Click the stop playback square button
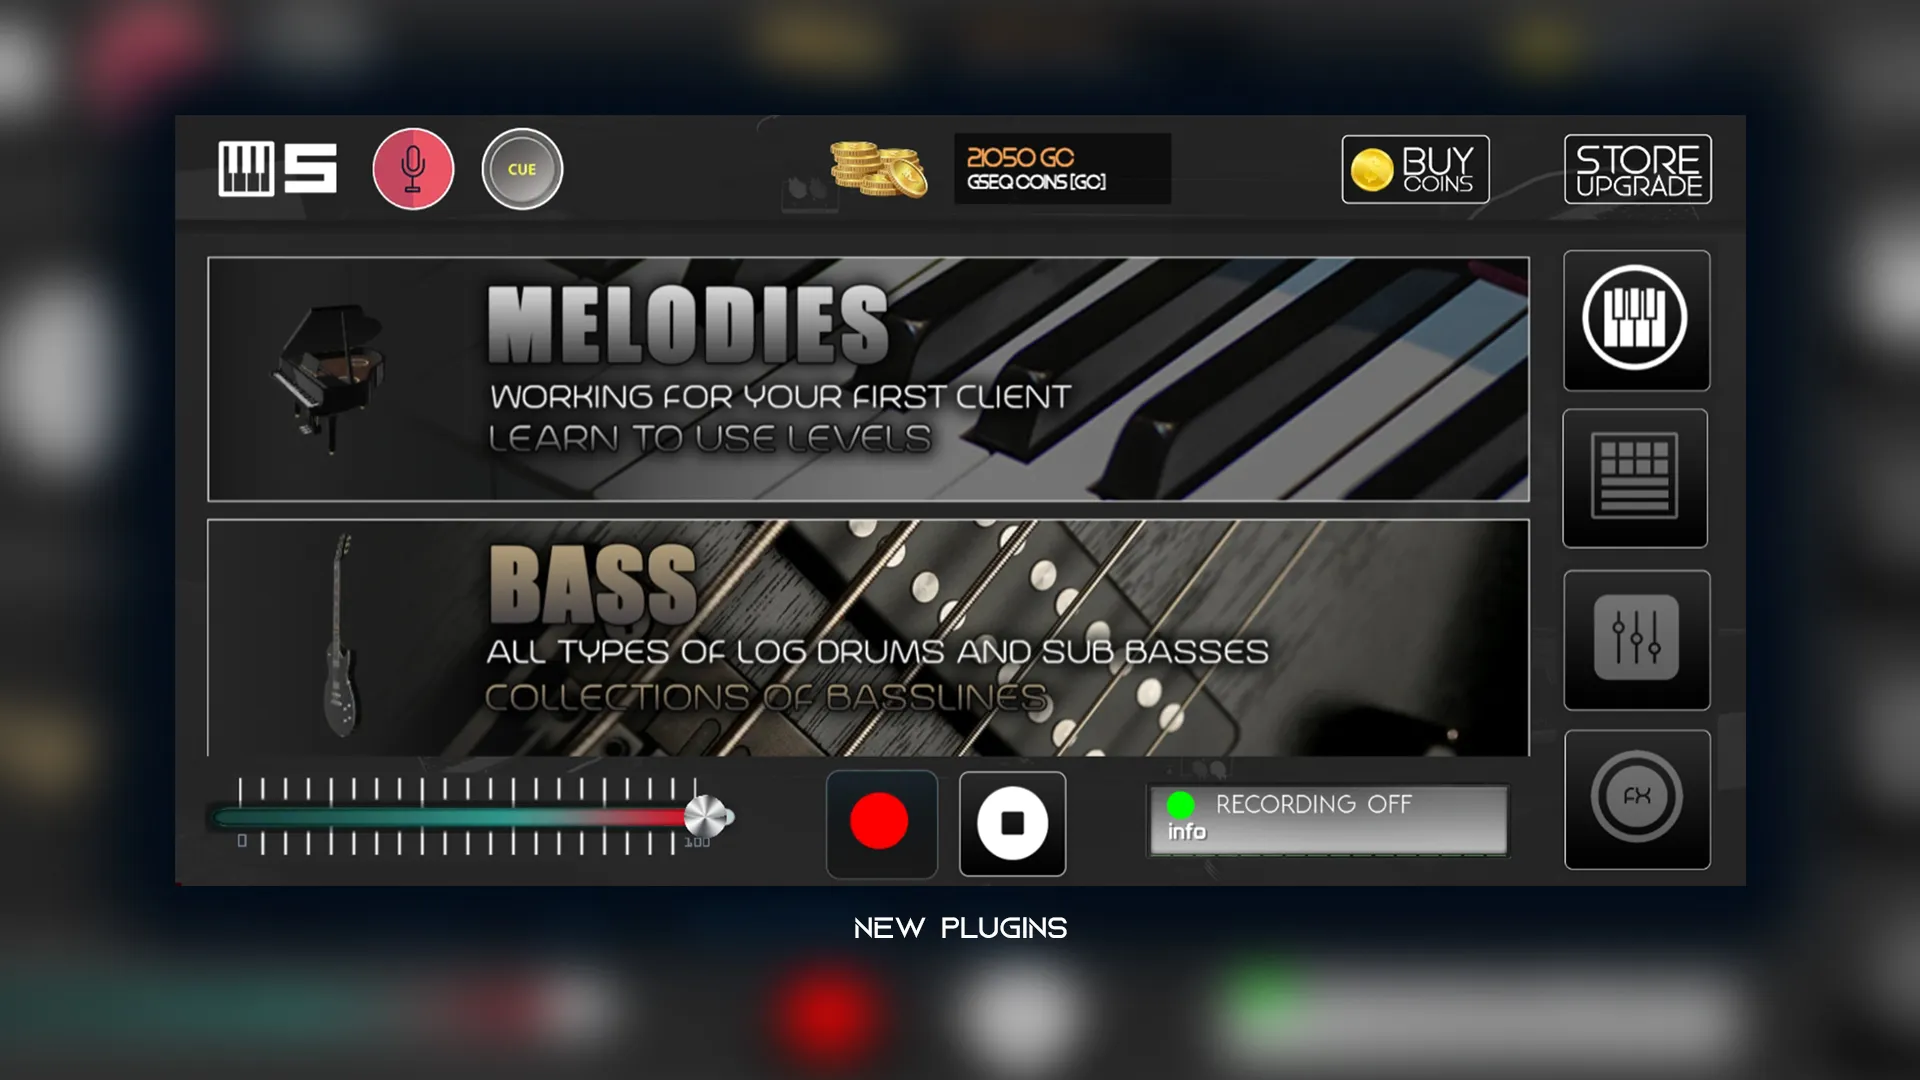 (1011, 823)
